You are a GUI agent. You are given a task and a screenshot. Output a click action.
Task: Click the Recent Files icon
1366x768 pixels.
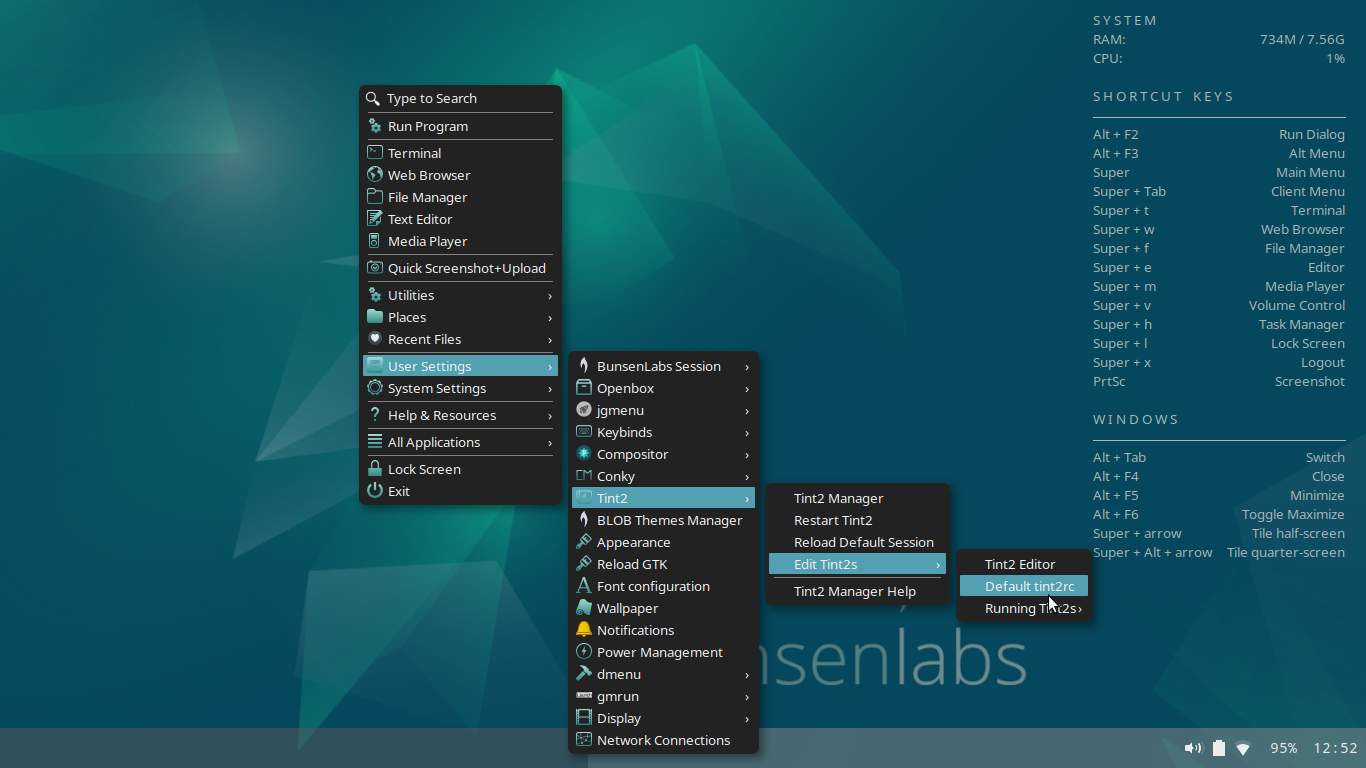pos(375,339)
